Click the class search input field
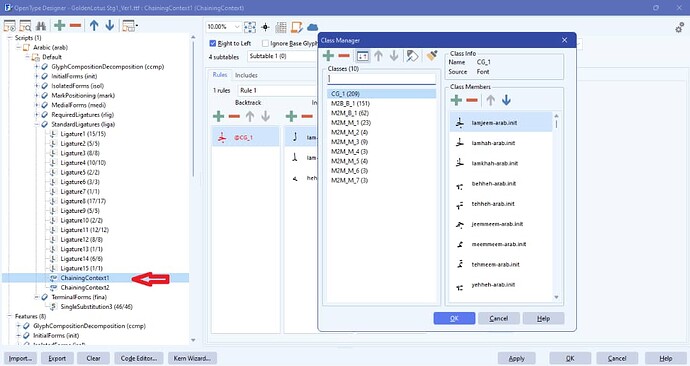Viewport: 690px width, 366px height. pyautogui.click(x=382, y=79)
